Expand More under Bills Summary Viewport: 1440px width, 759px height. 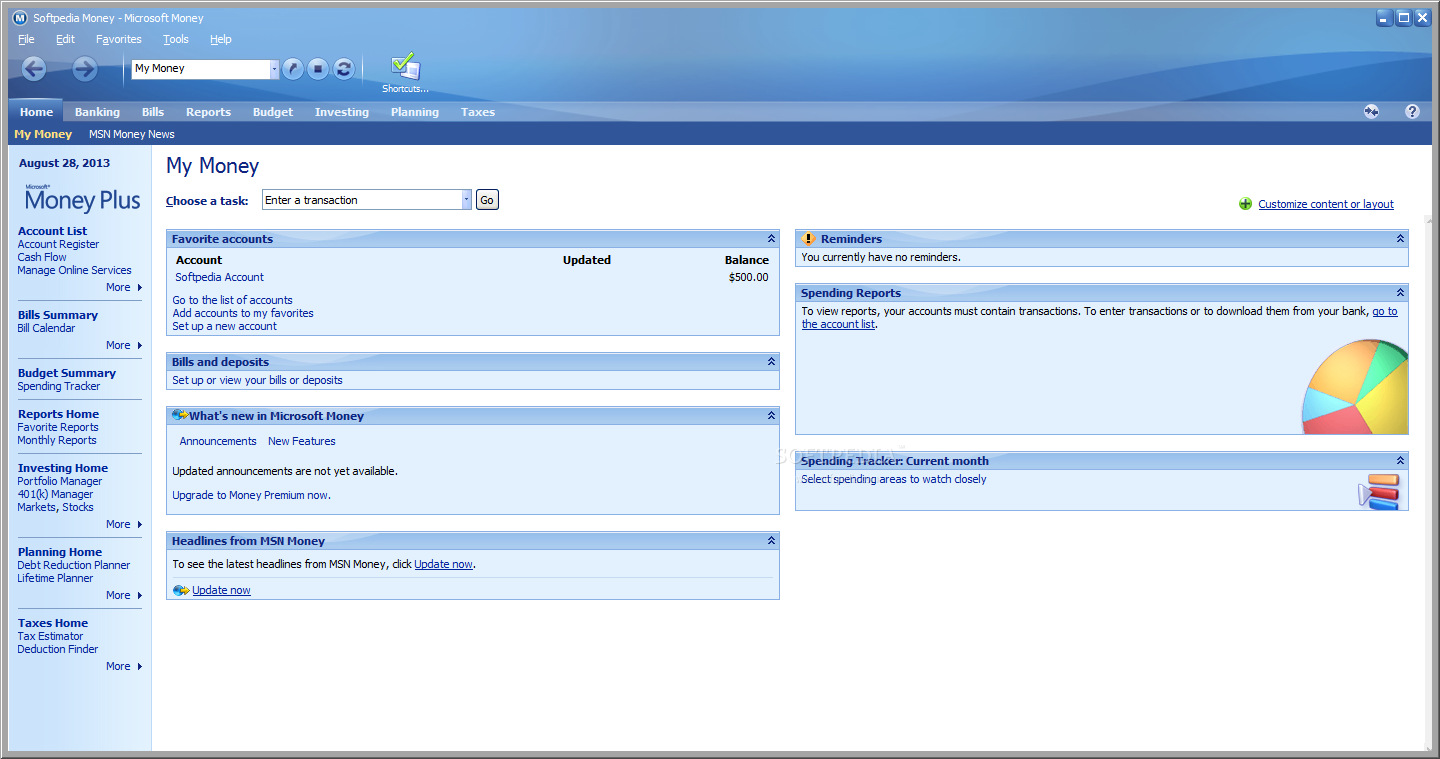point(124,345)
